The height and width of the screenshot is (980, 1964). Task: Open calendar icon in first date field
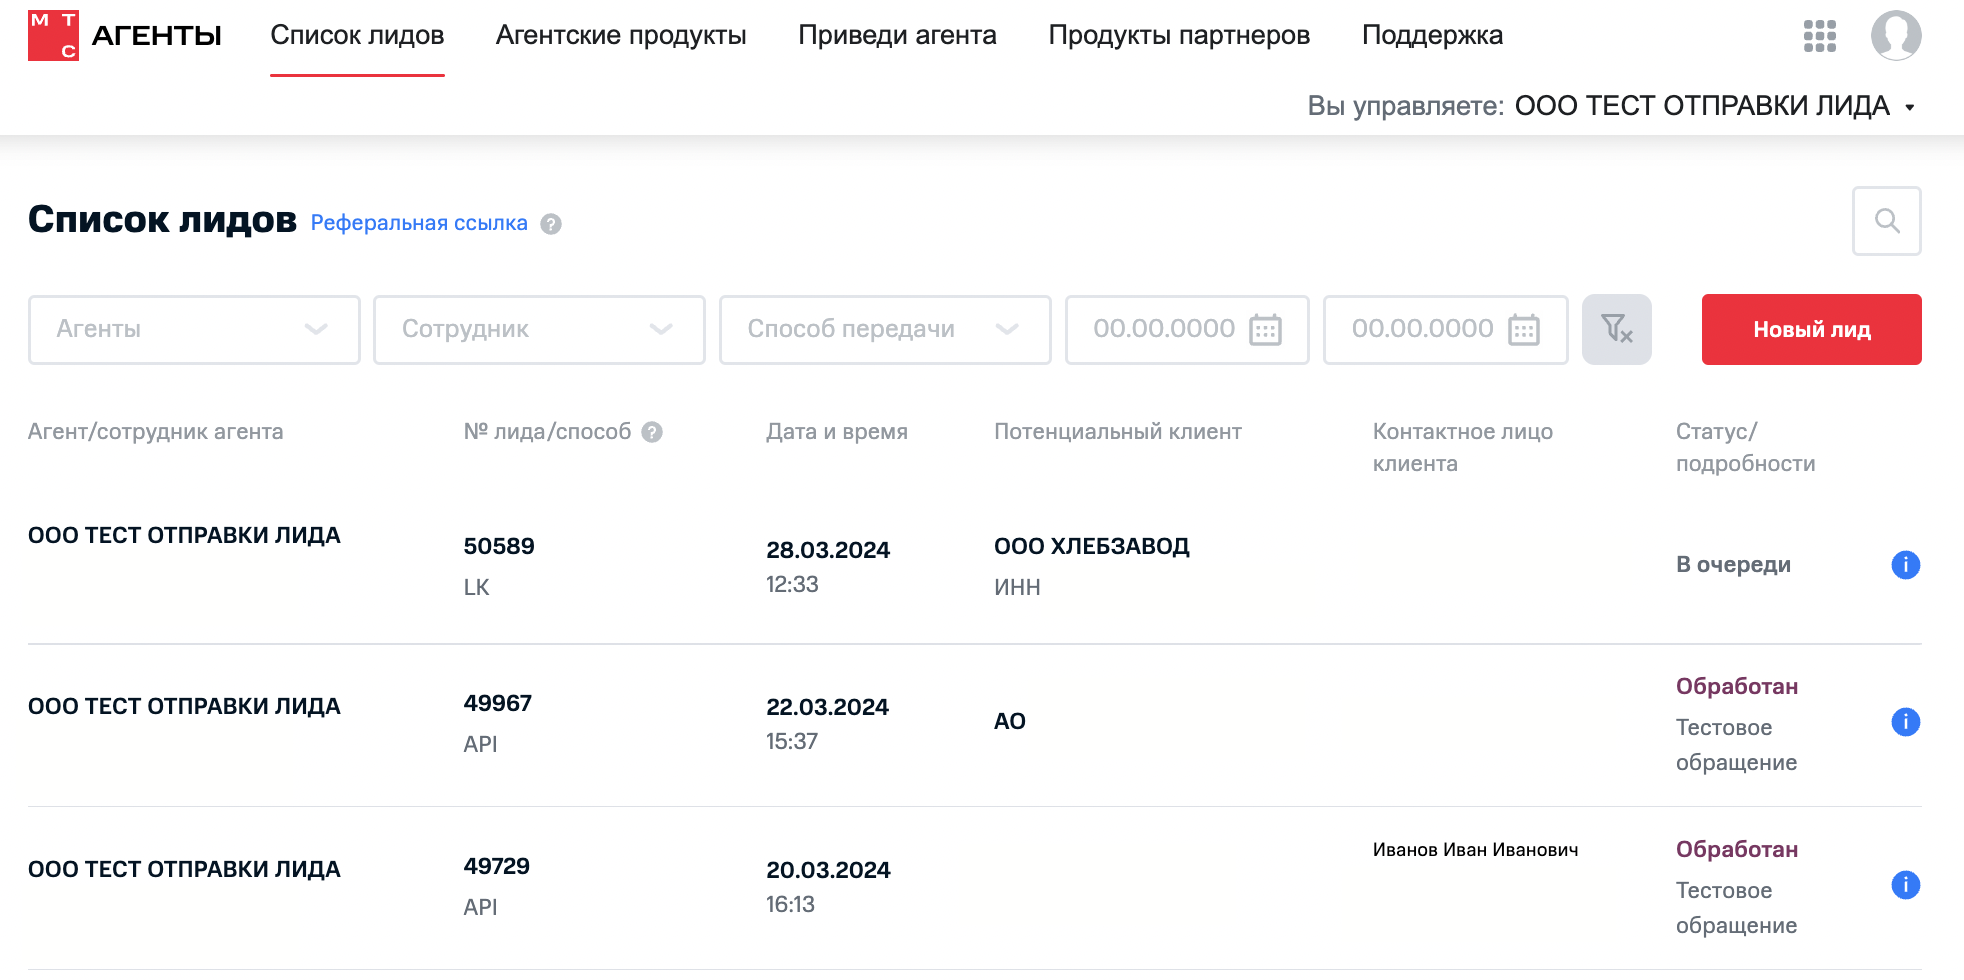pos(1265,329)
